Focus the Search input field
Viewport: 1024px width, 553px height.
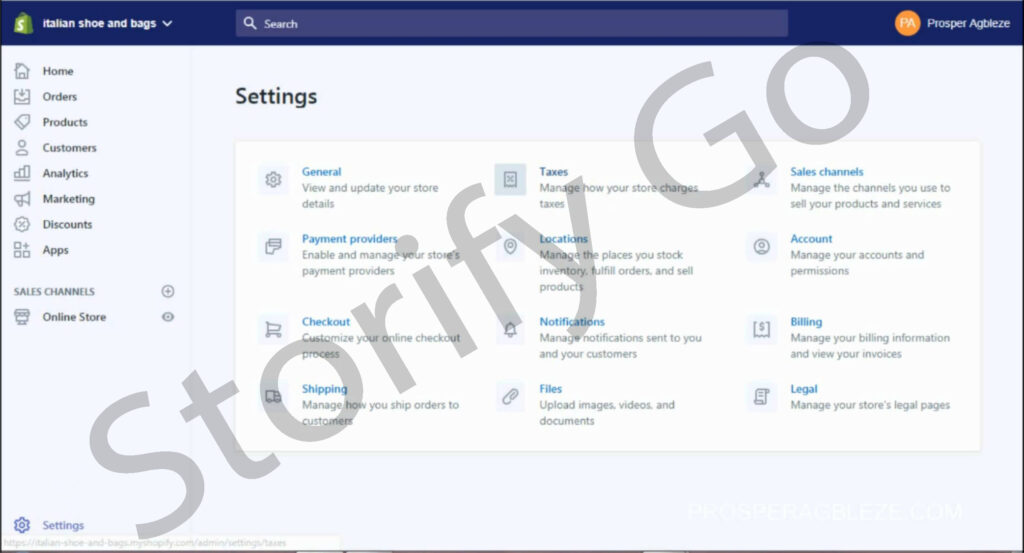pos(511,24)
